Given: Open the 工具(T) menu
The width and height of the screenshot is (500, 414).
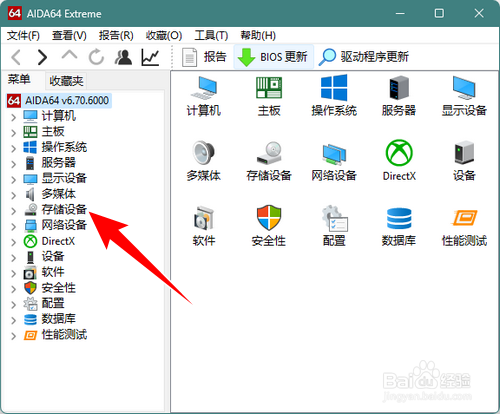Looking at the screenshot, I should point(211,35).
